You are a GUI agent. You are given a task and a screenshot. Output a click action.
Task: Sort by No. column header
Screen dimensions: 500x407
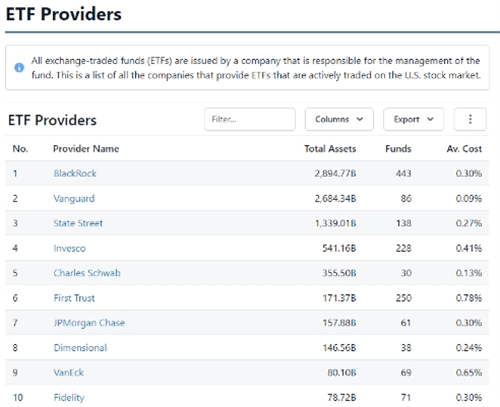20,149
